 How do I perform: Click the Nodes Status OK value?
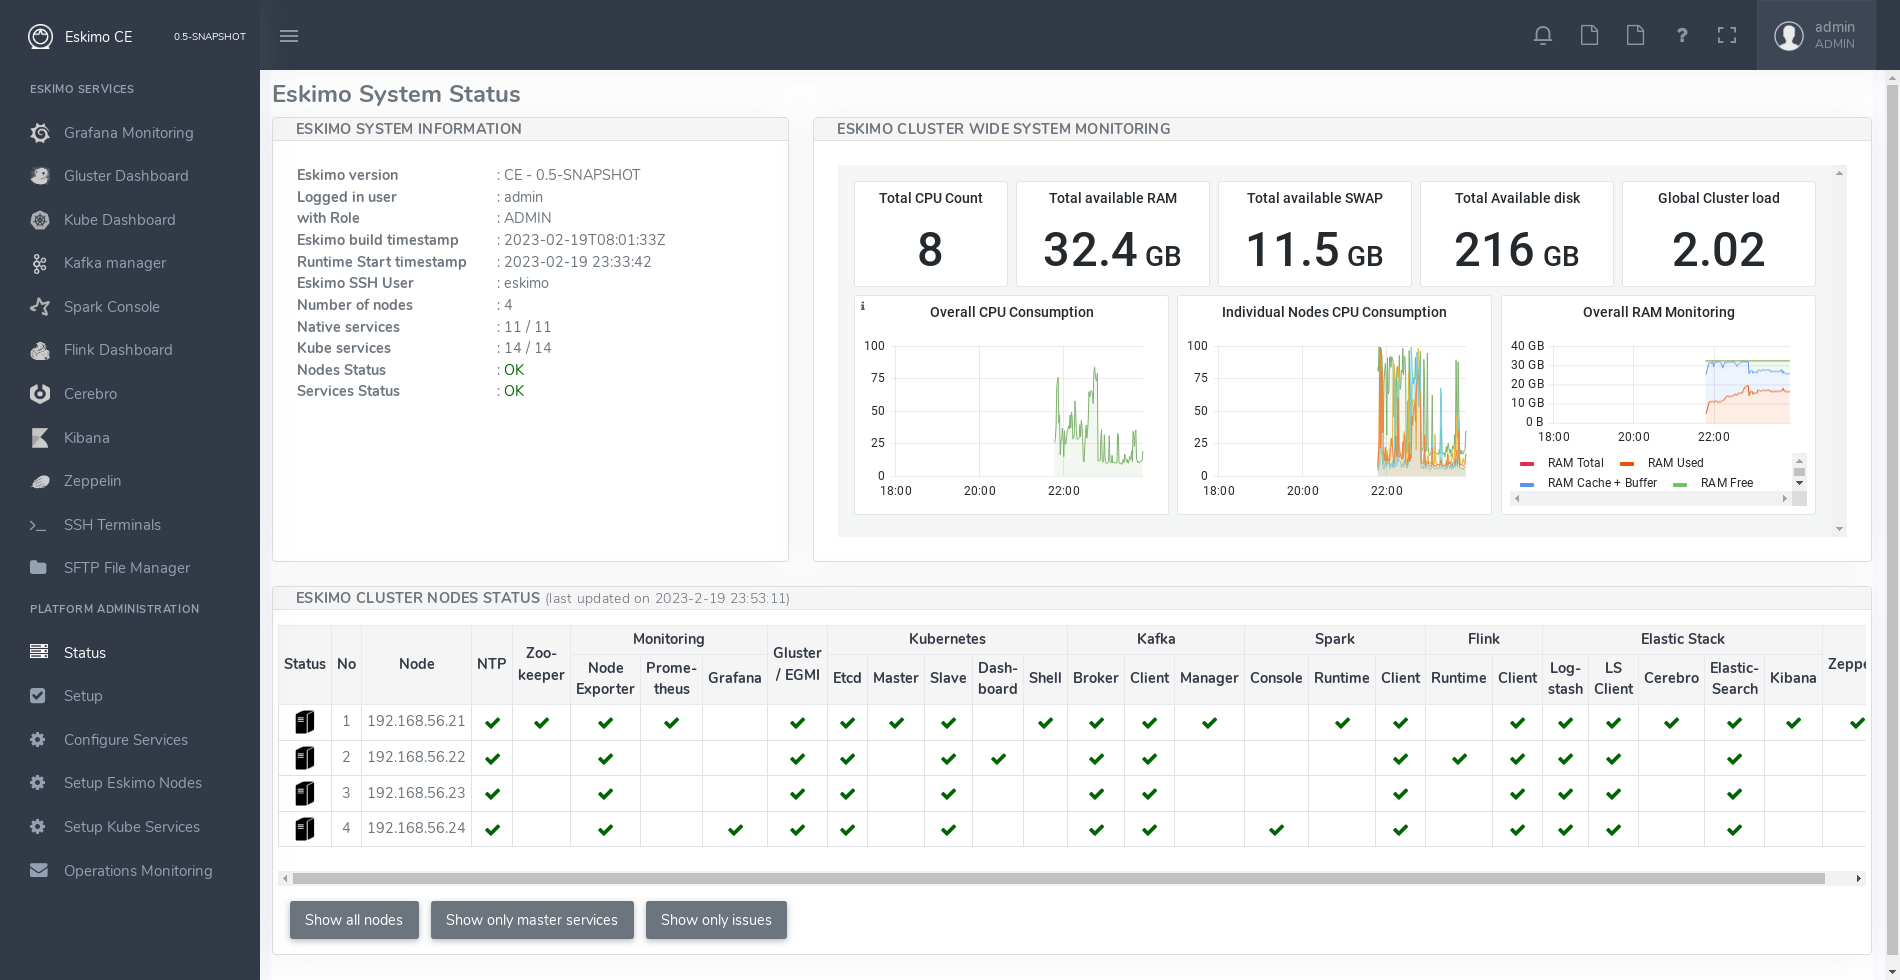click(x=514, y=370)
